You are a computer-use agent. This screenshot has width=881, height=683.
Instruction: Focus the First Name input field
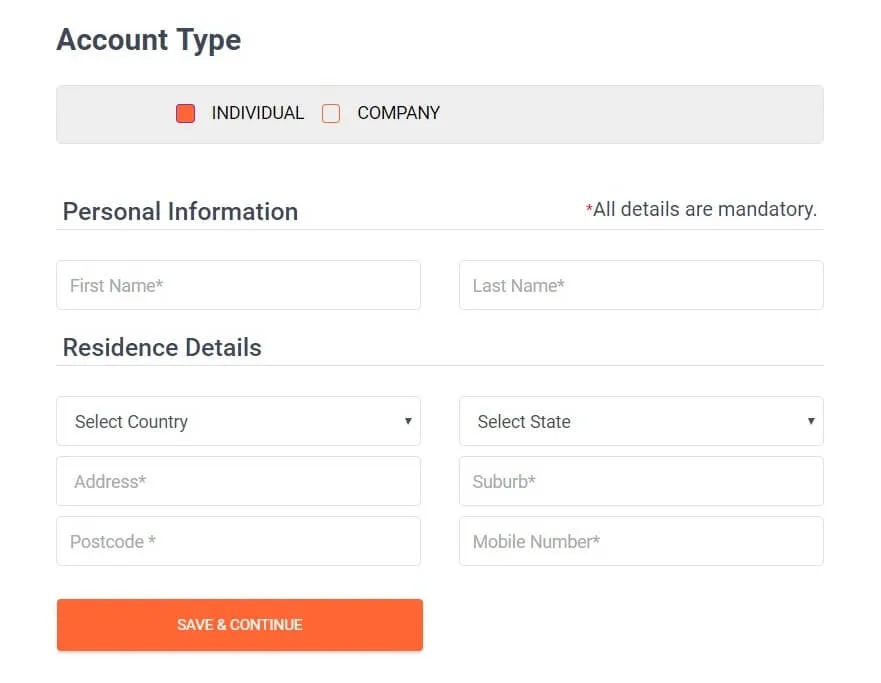pyautogui.click(x=238, y=285)
